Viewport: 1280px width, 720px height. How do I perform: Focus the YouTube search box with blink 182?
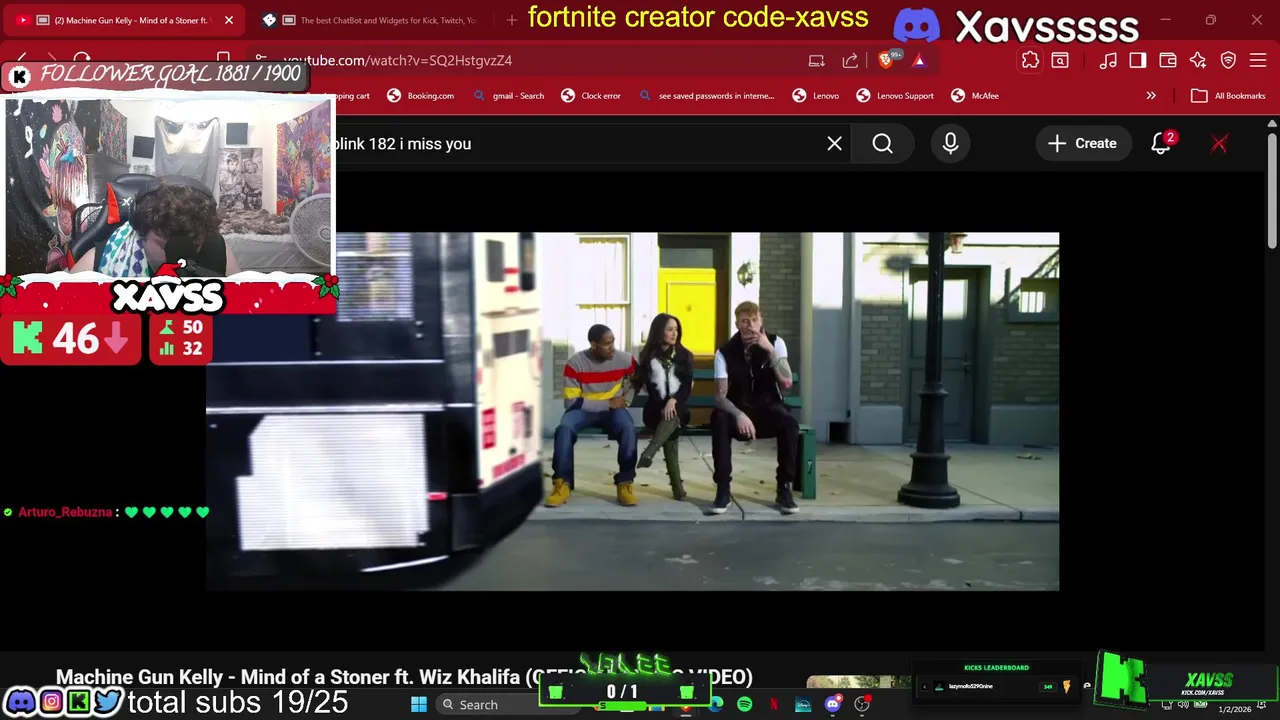pyautogui.click(x=580, y=144)
